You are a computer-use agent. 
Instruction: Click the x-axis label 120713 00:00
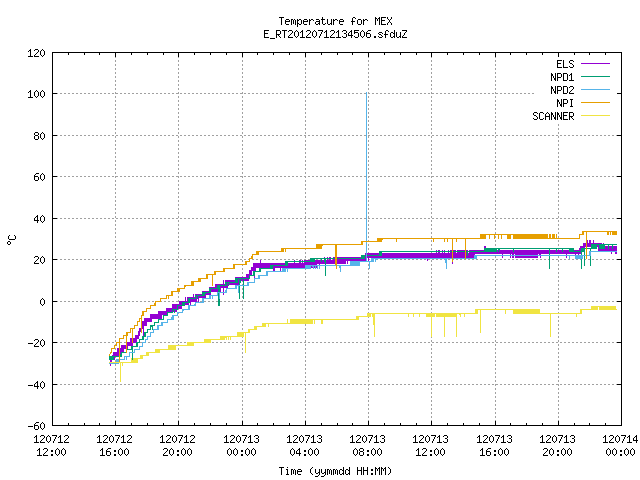click(x=241, y=446)
